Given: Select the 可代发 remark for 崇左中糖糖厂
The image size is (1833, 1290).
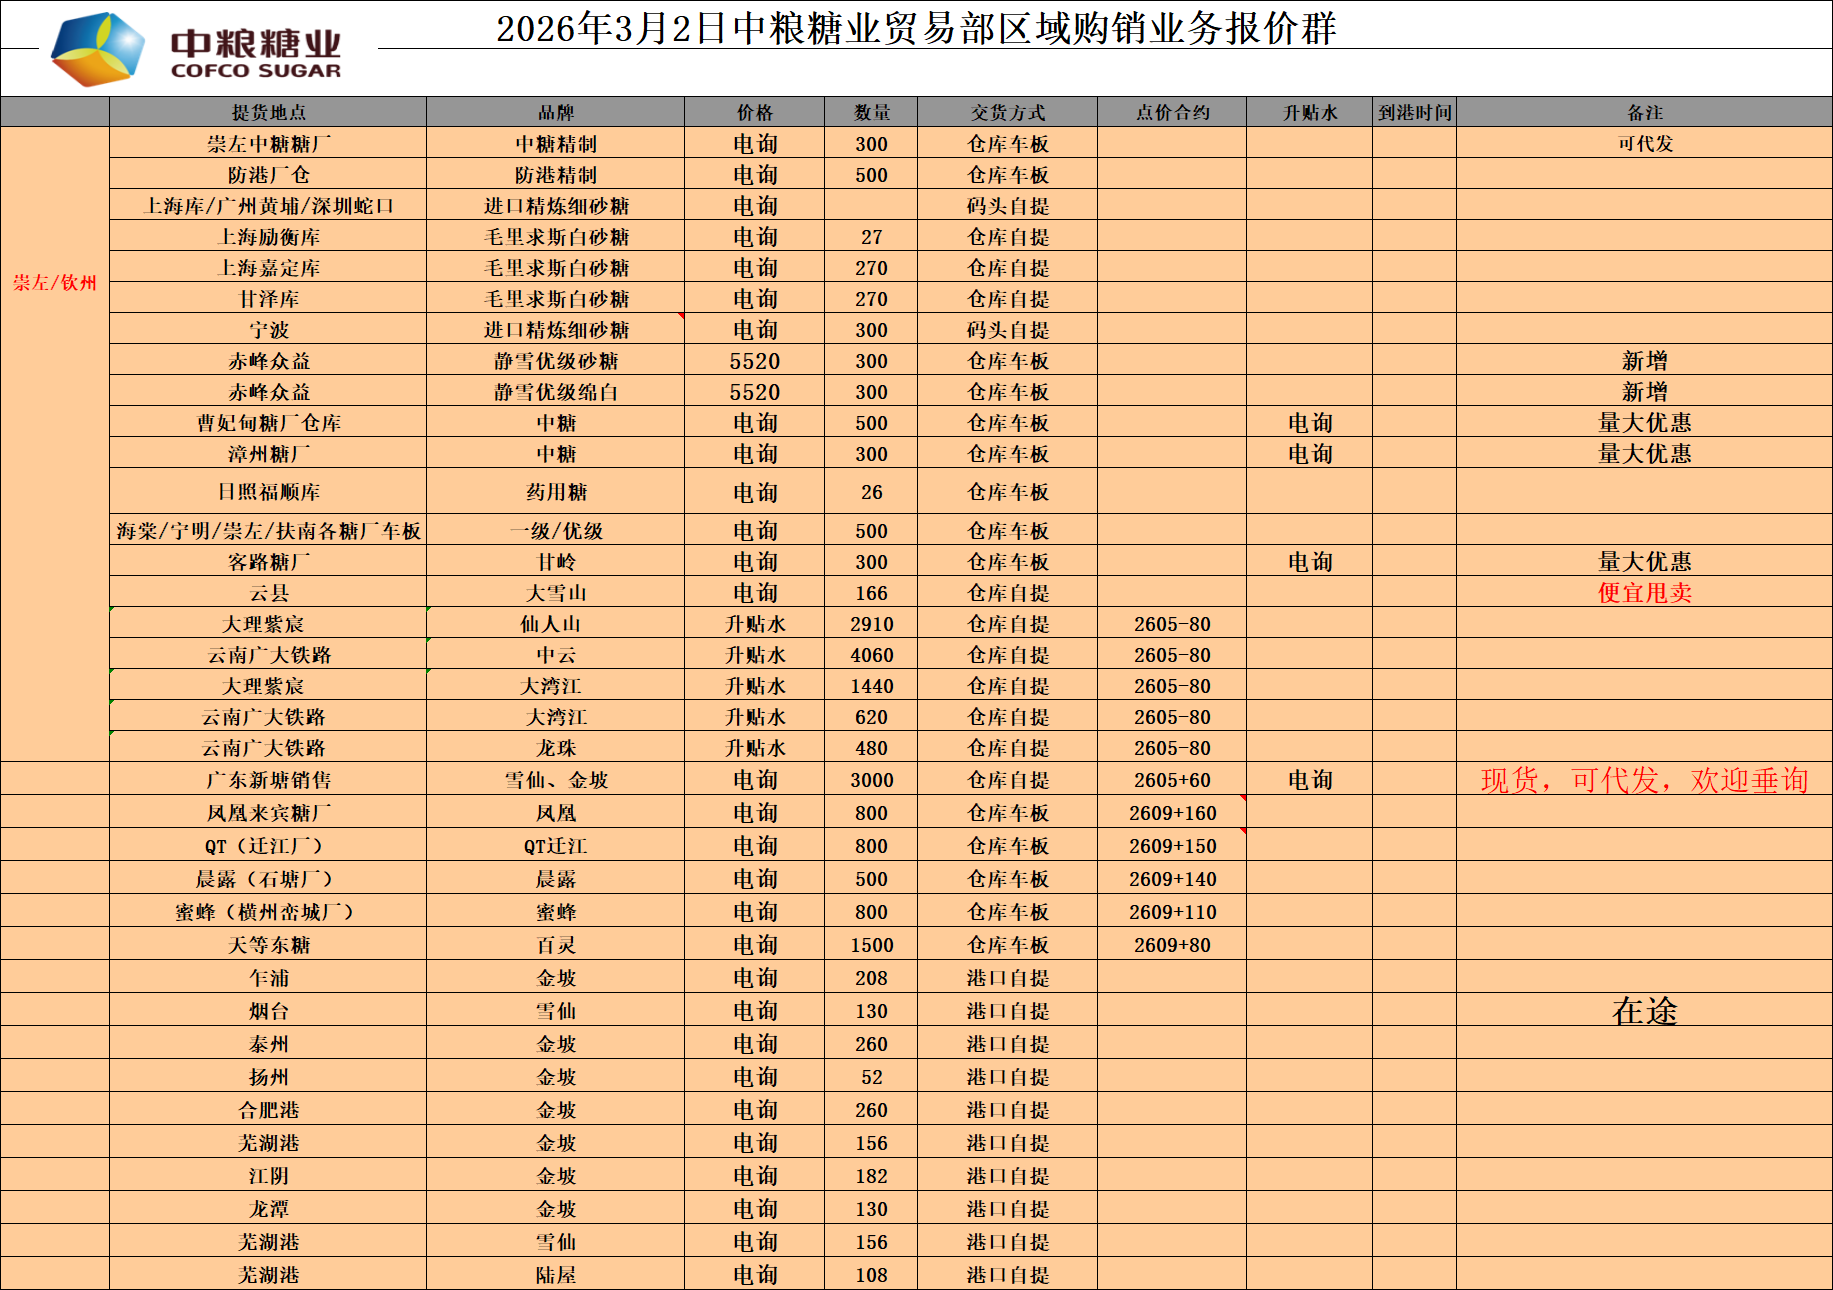Looking at the screenshot, I should click(x=1644, y=143).
